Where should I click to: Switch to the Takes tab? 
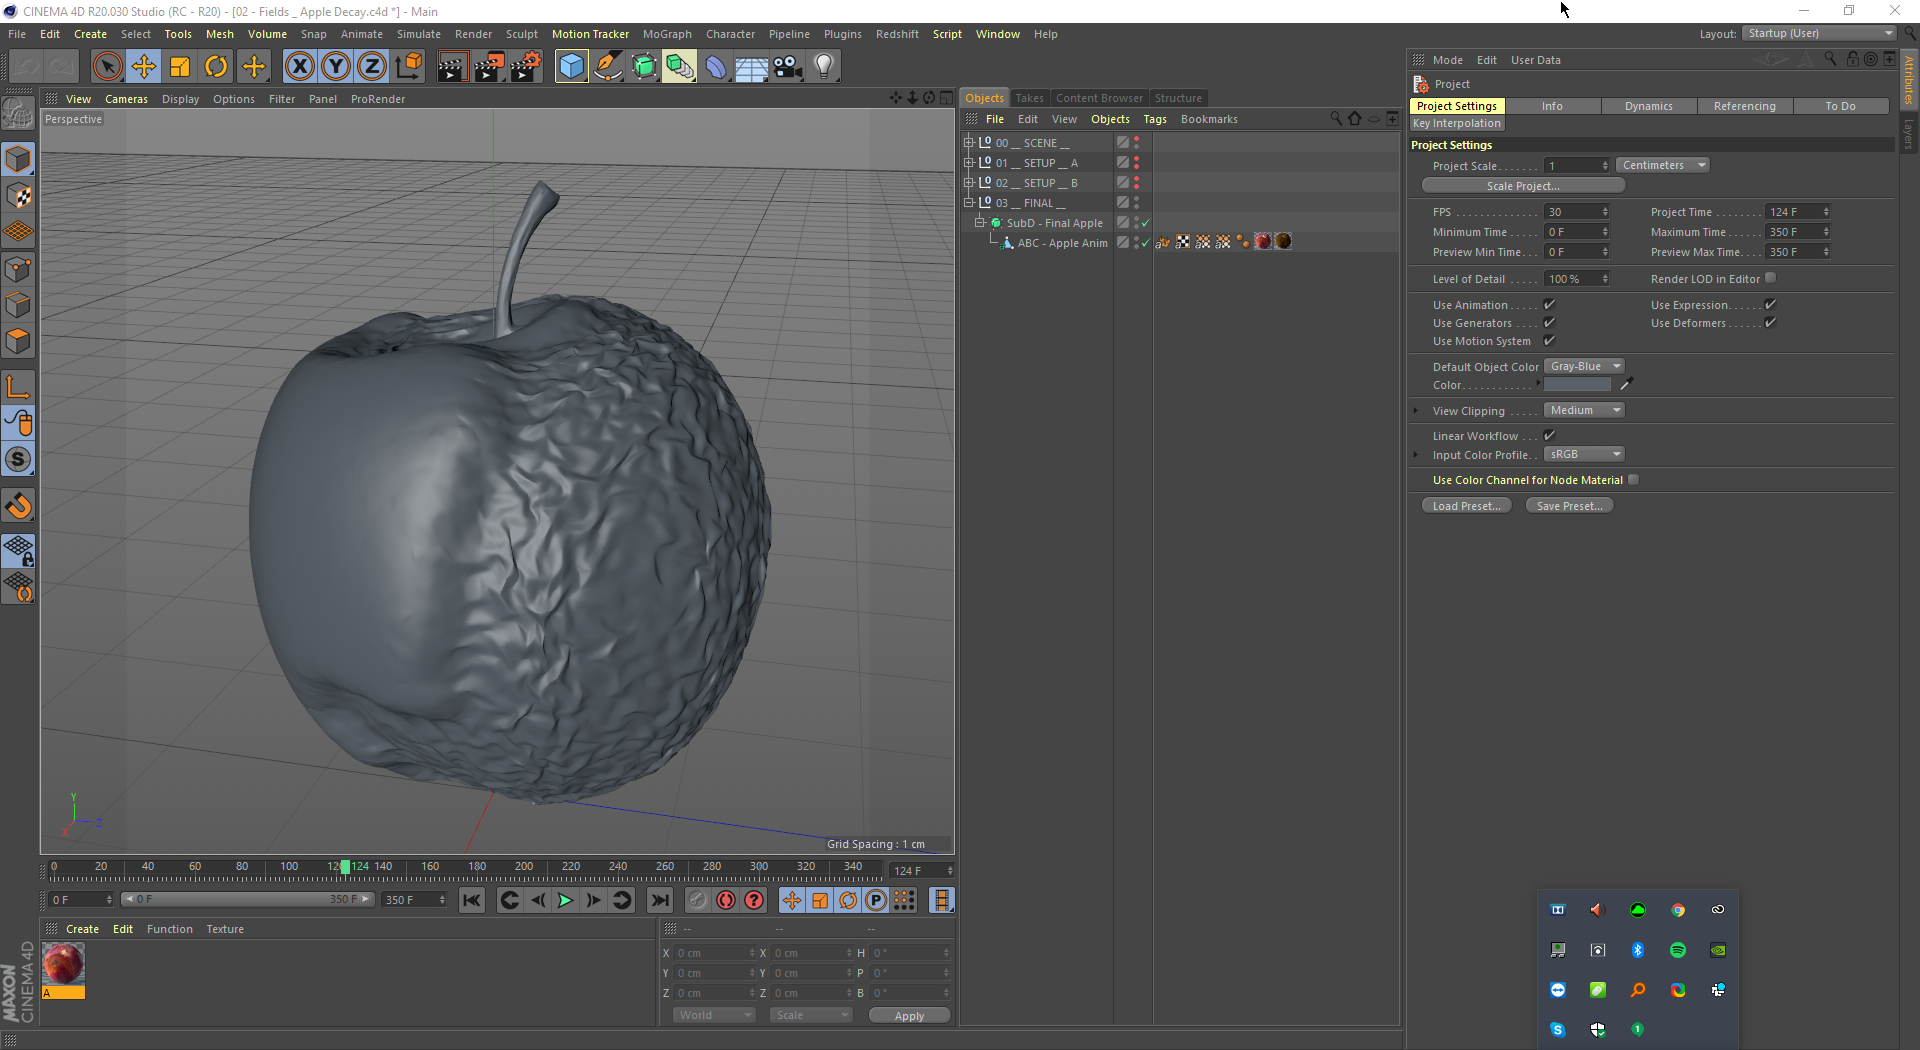[x=1029, y=98]
